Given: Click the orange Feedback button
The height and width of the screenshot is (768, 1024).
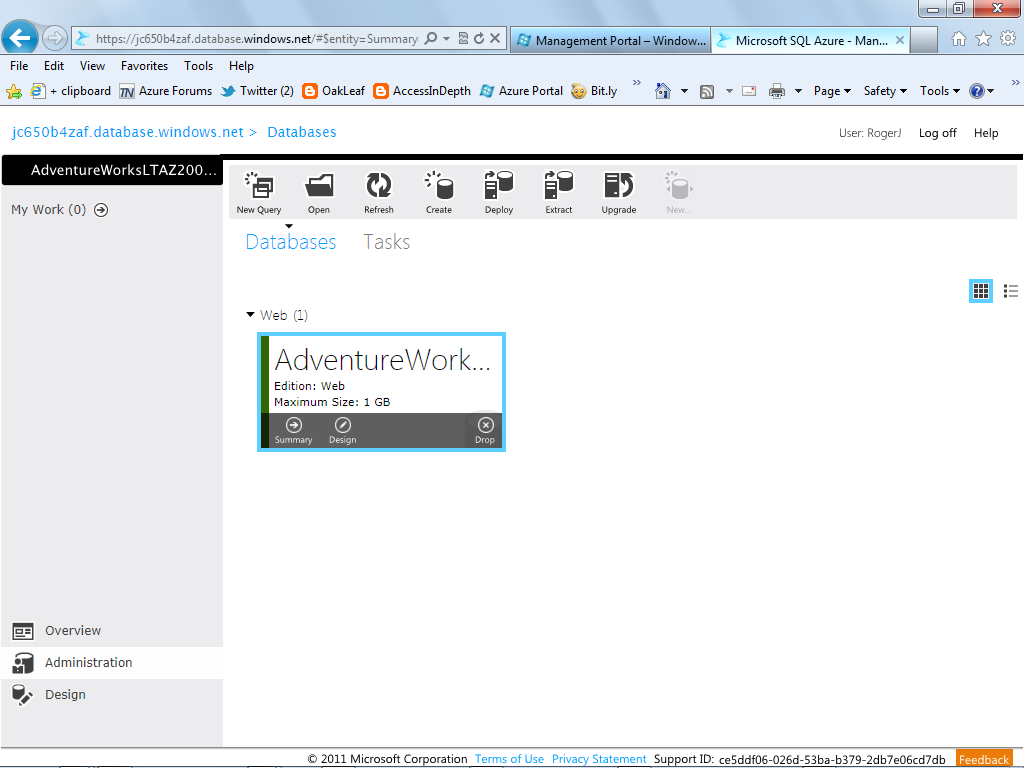Looking at the screenshot, I should coord(984,759).
